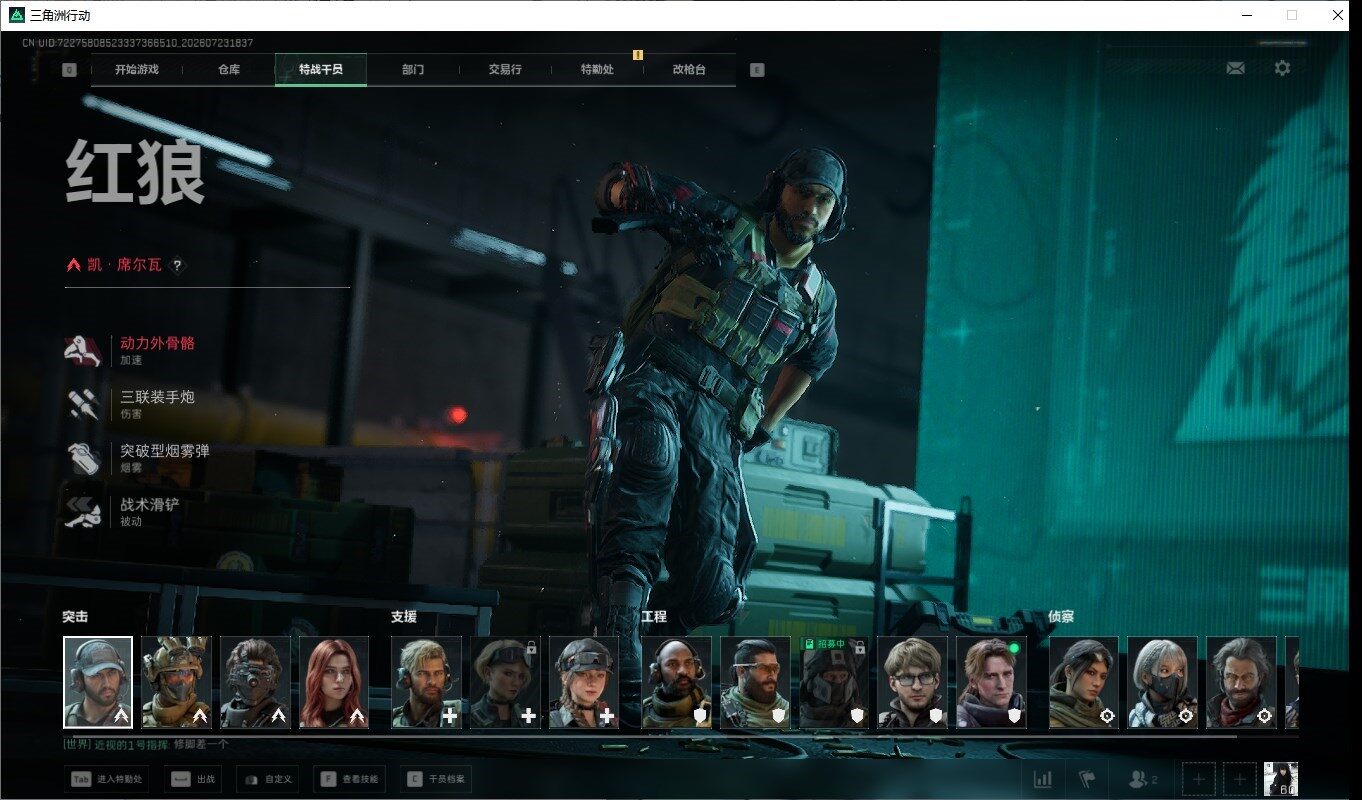Image resolution: width=1362 pixels, height=800 pixels.
Task: Select the bald engineer operator with headset
Action: (x=677, y=682)
